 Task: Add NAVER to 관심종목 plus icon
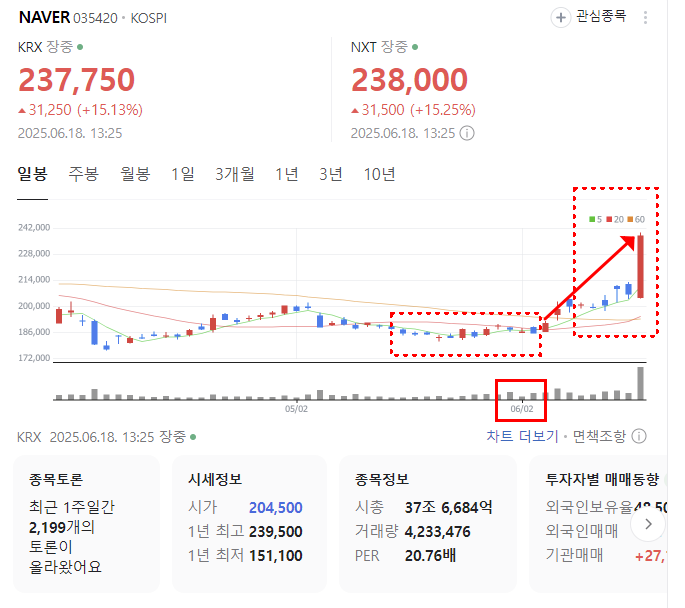pos(560,18)
